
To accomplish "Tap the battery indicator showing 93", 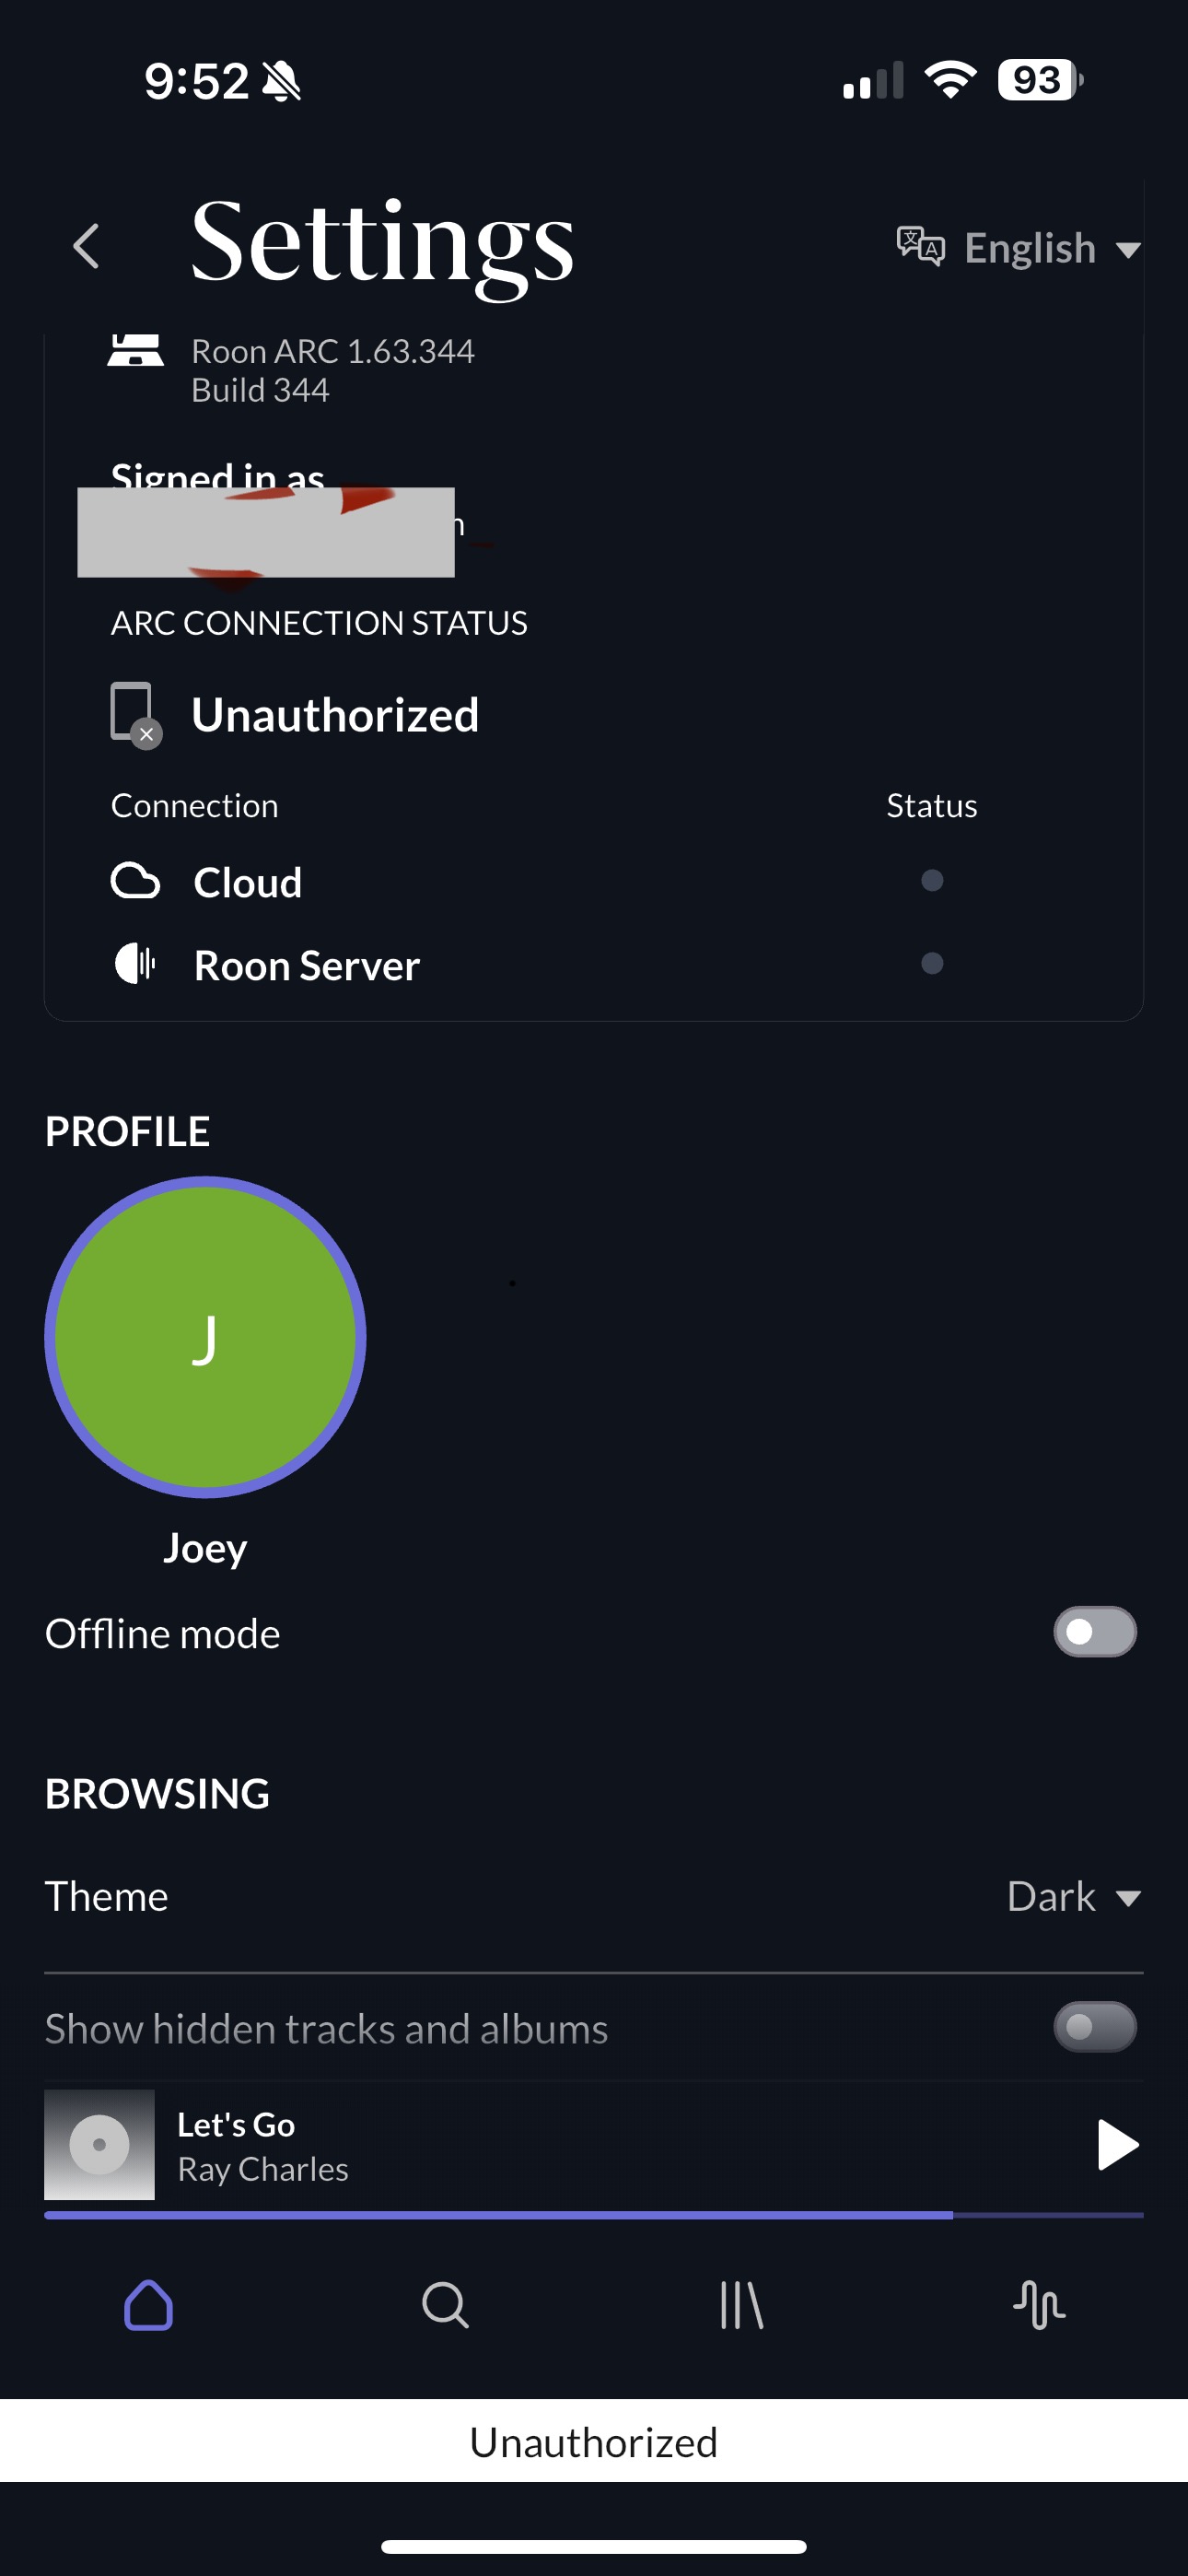I will coord(1040,79).
